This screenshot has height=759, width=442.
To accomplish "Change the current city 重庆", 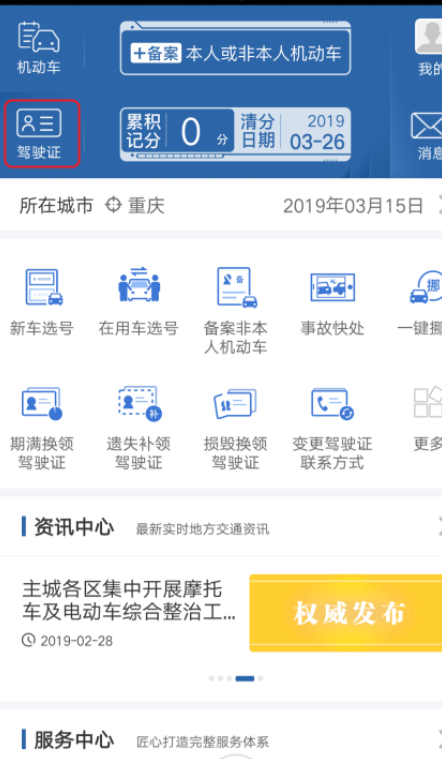I will click(x=146, y=206).
